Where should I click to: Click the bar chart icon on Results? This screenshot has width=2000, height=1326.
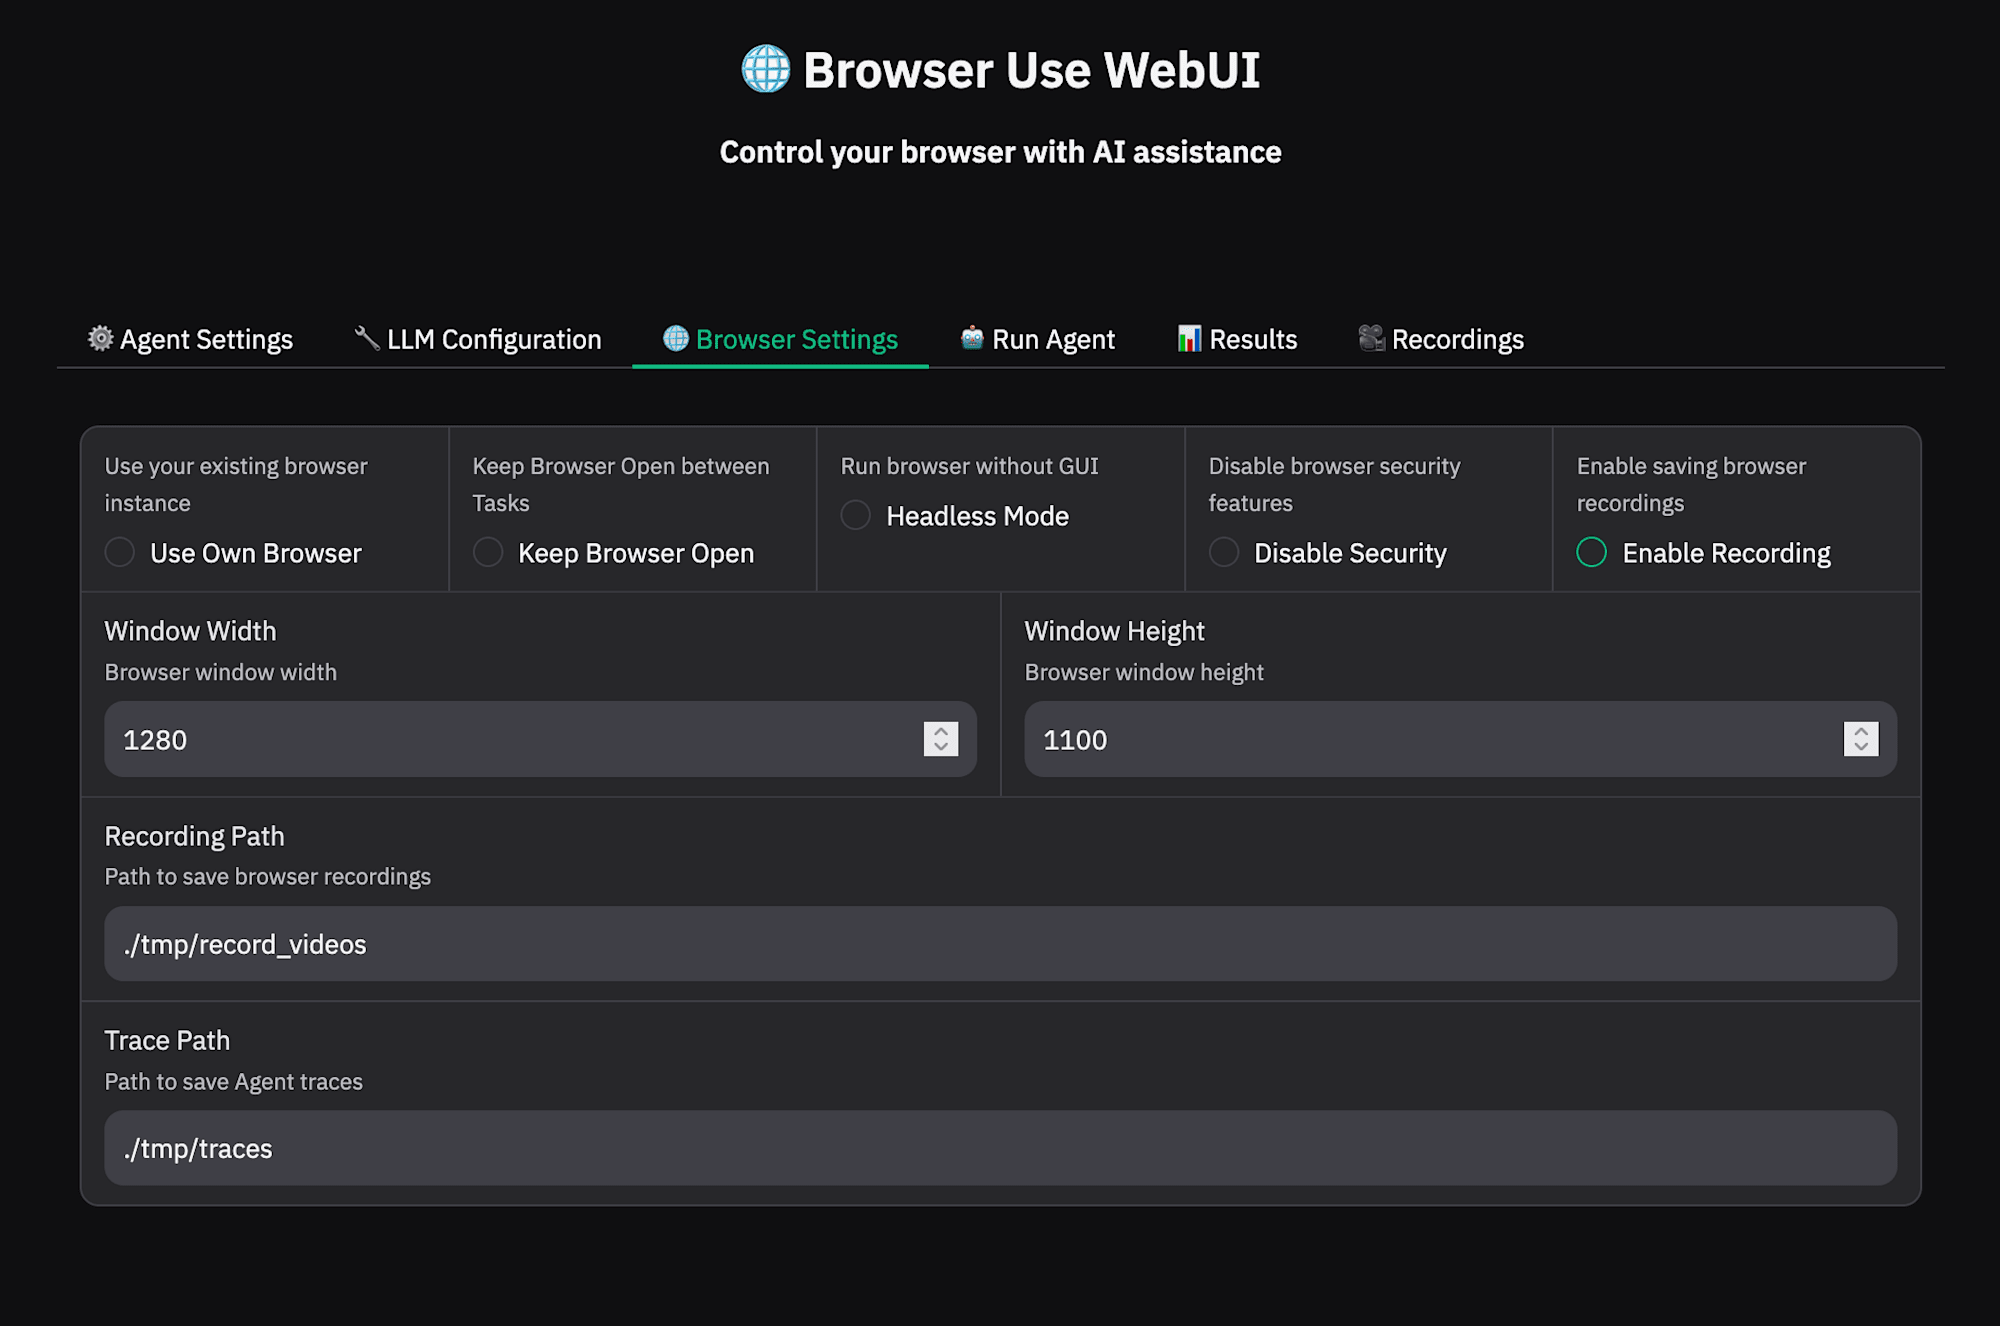[1189, 338]
